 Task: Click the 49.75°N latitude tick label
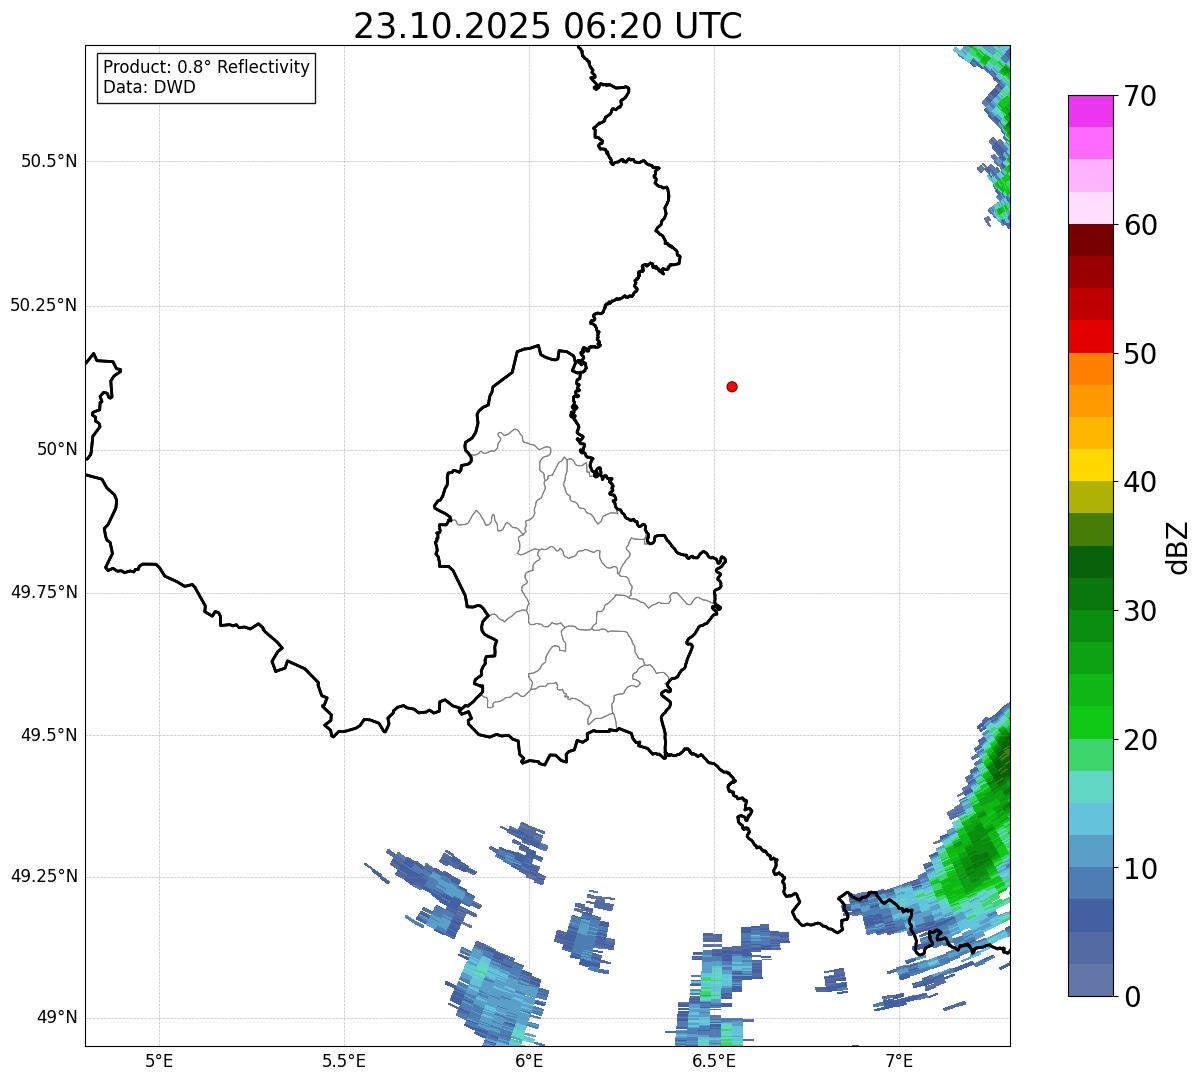[43, 592]
